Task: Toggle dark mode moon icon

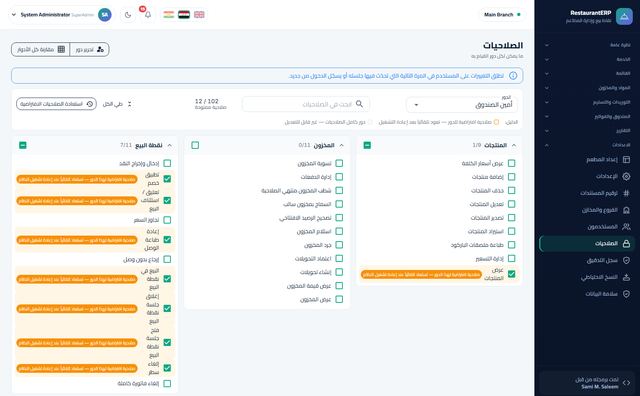Action: tap(128, 15)
